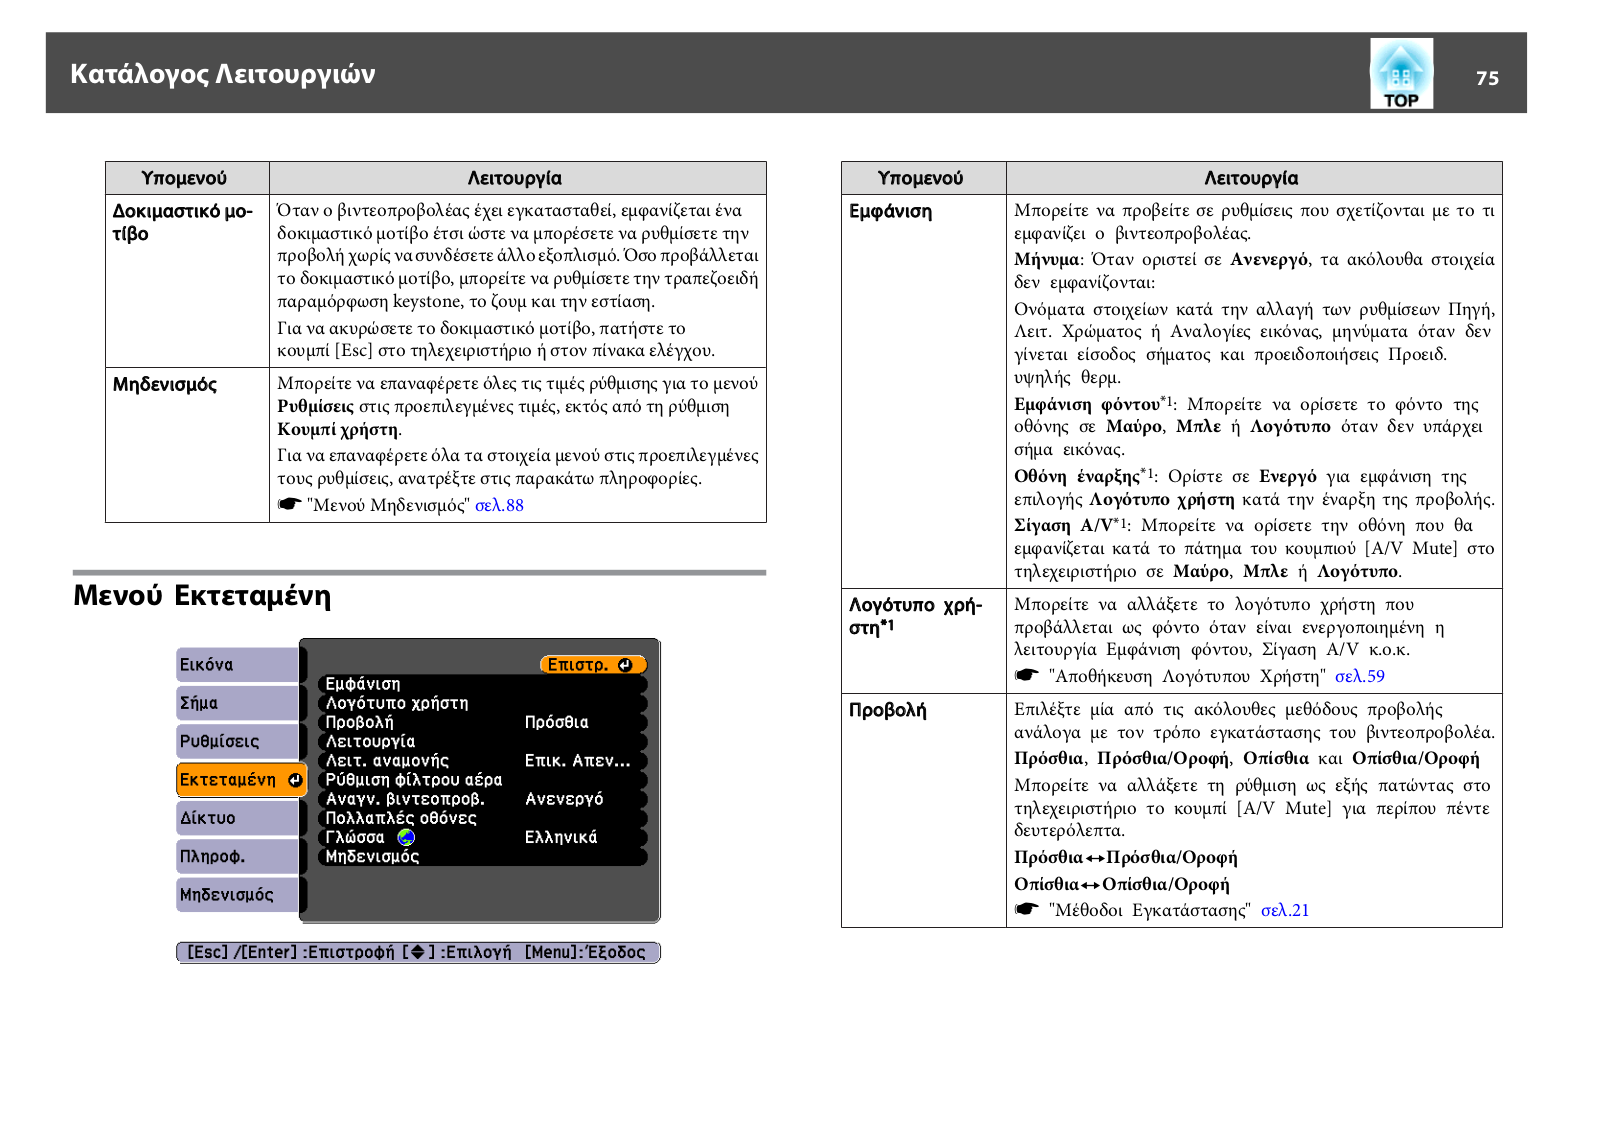
Task: Choose the Λογότυπο χρήστη menu entry
Action: click(x=483, y=703)
